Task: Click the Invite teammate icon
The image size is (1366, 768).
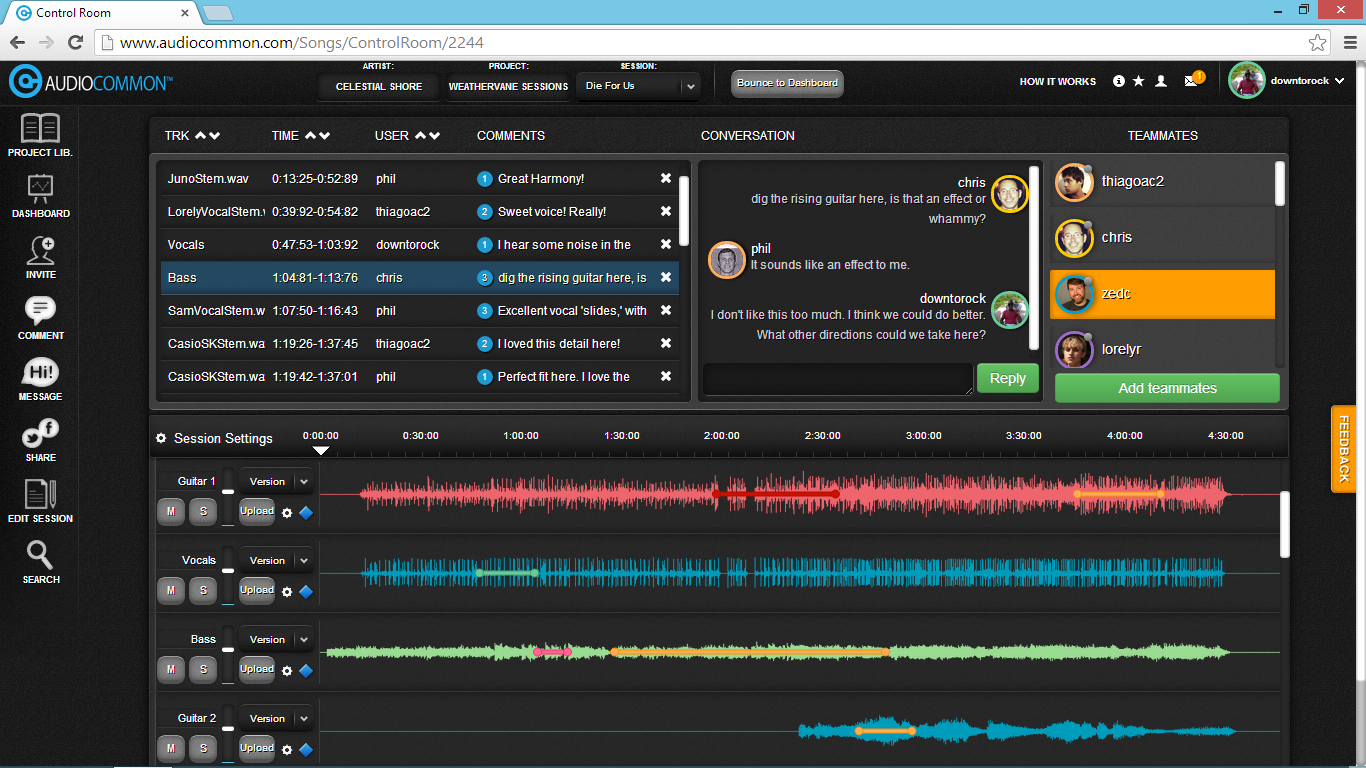Action: tap(41, 250)
